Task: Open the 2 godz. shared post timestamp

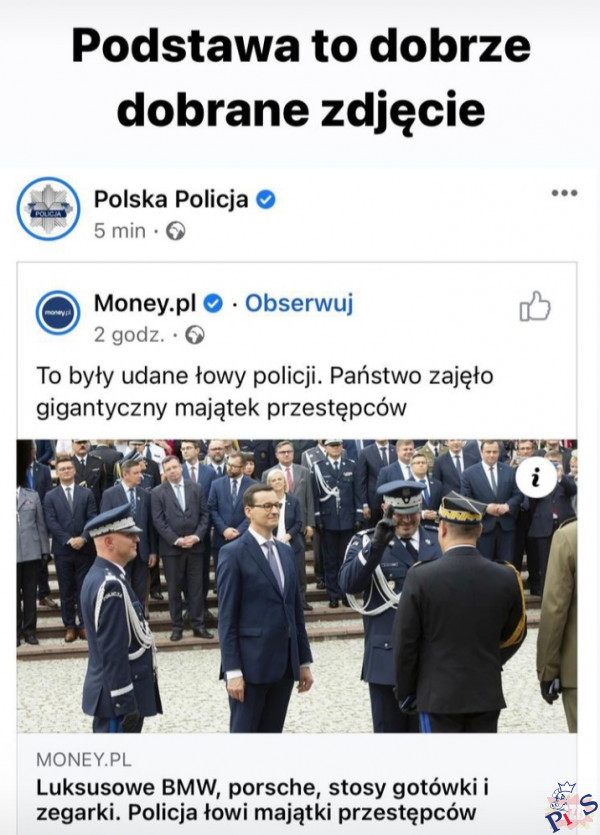Action: pyautogui.click(x=129, y=335)
